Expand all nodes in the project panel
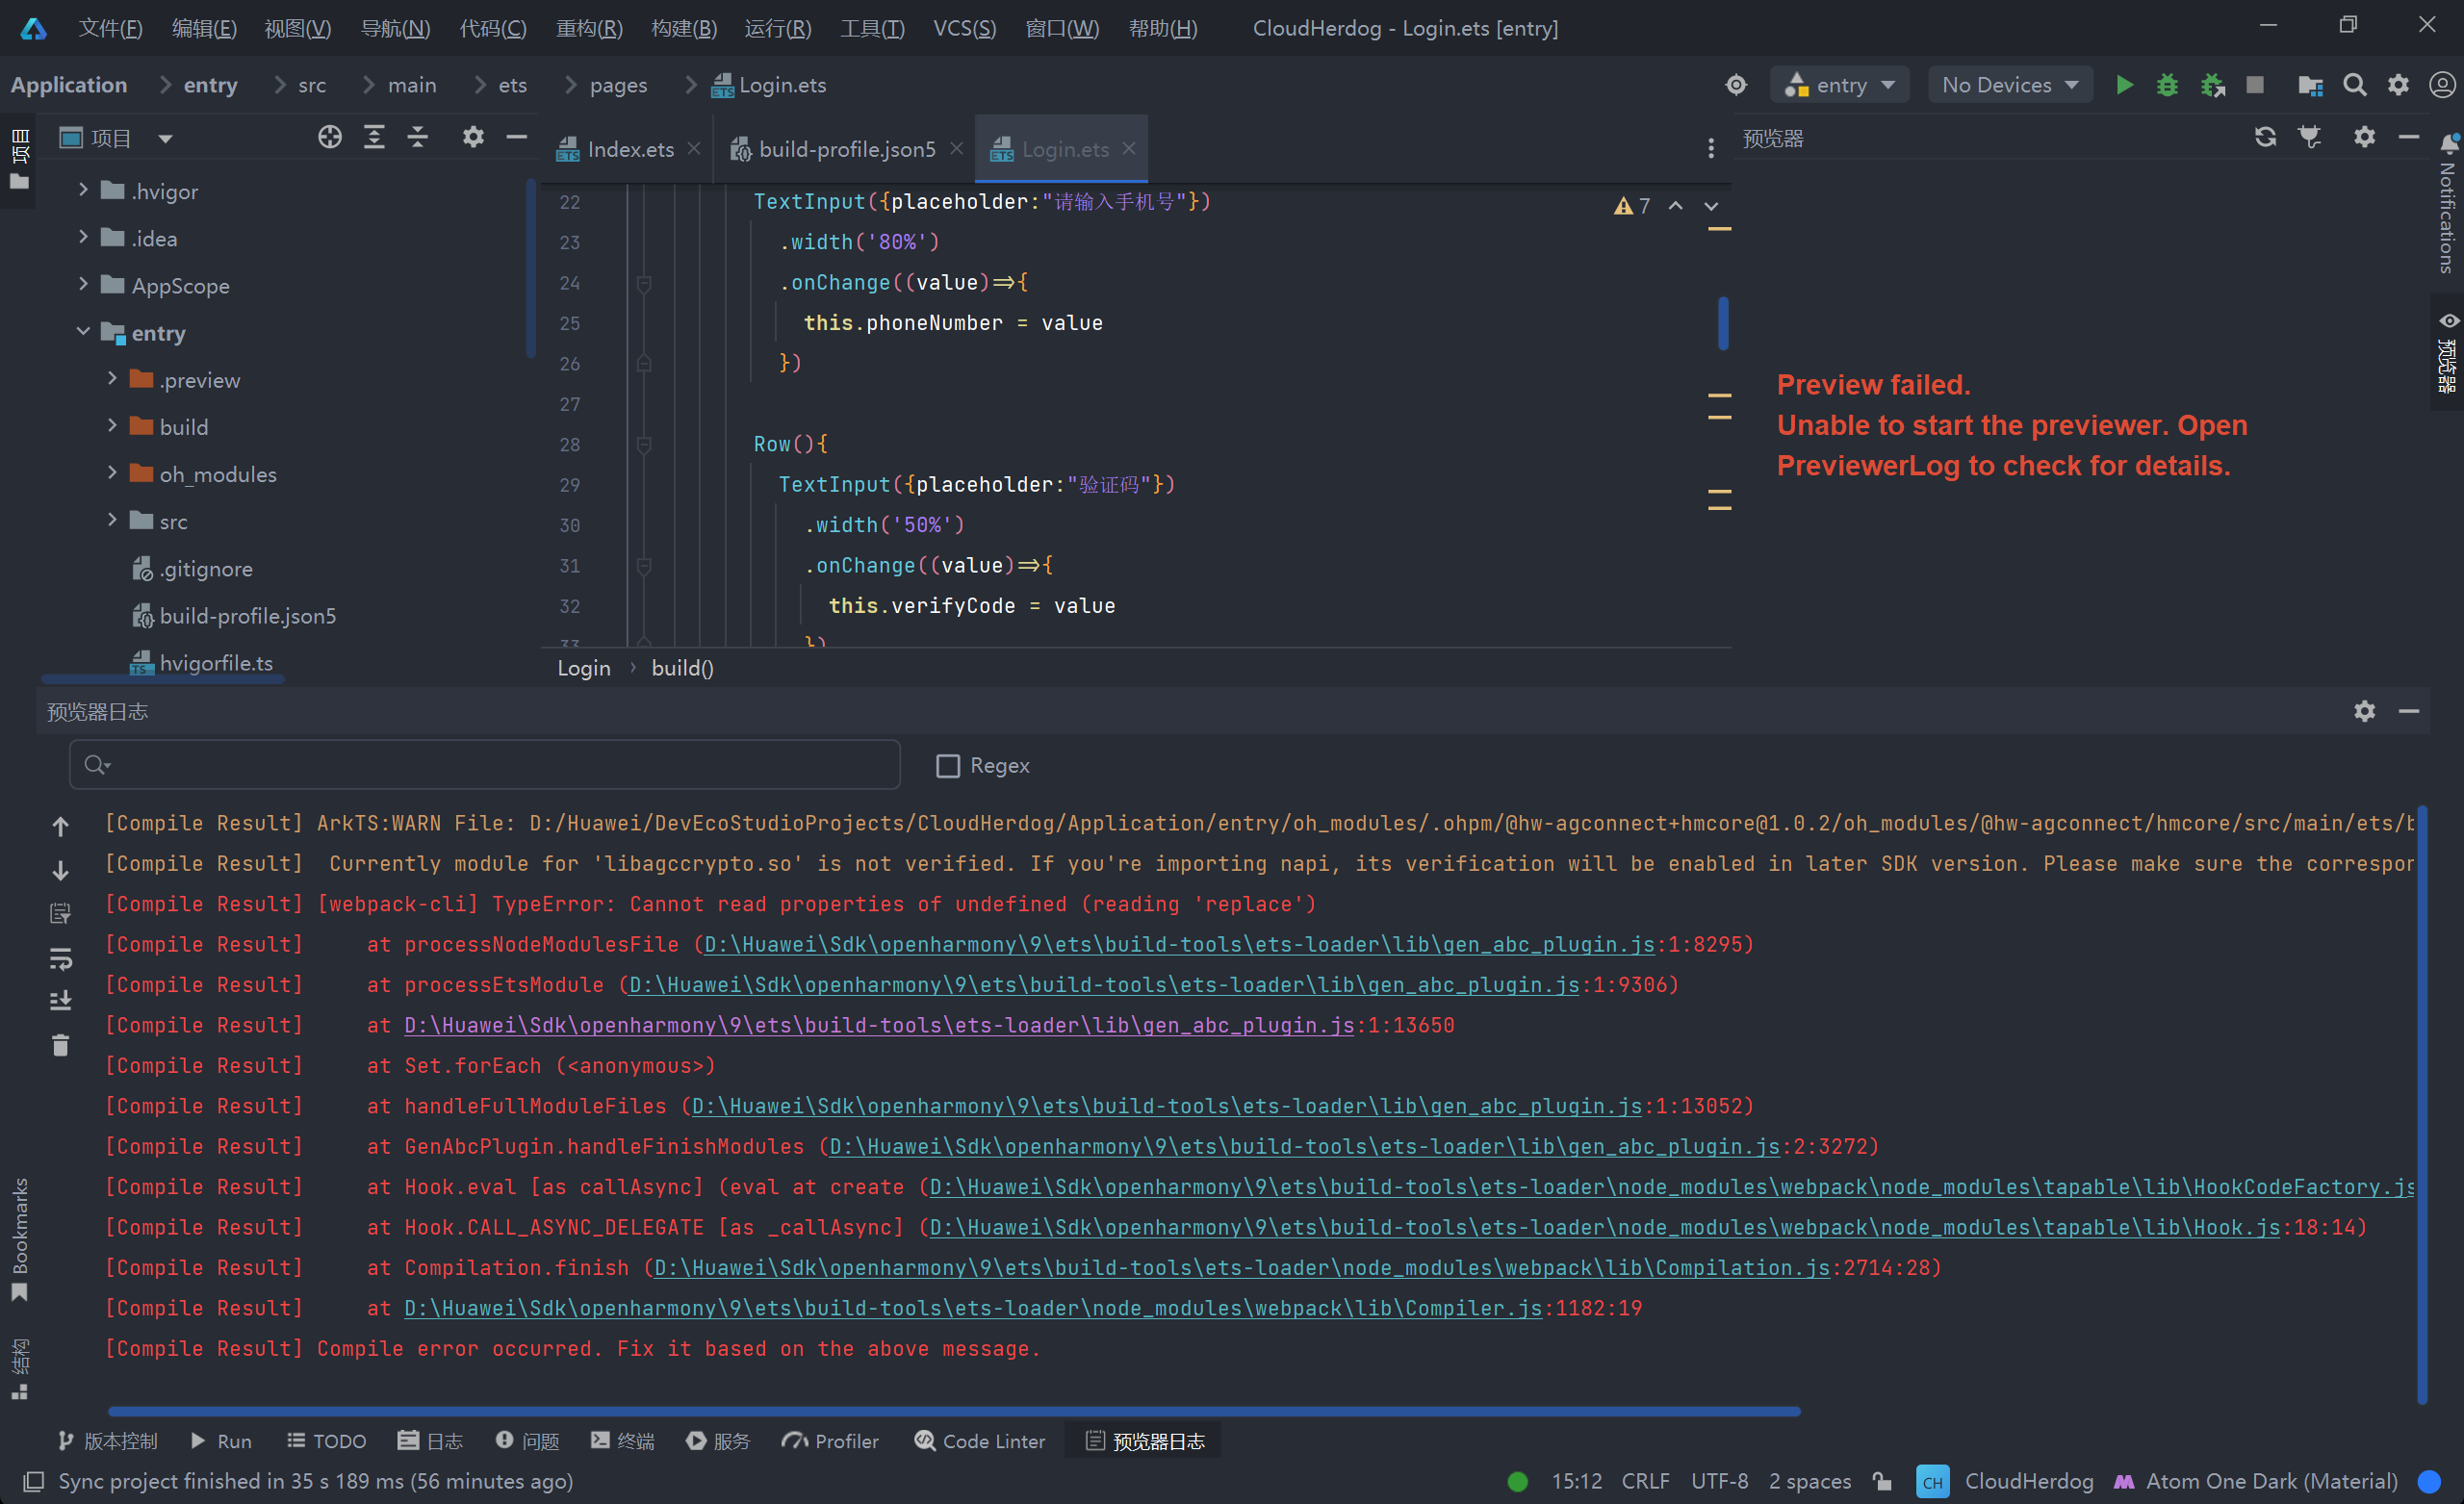 pyautogui.click(x=374, y=137)
